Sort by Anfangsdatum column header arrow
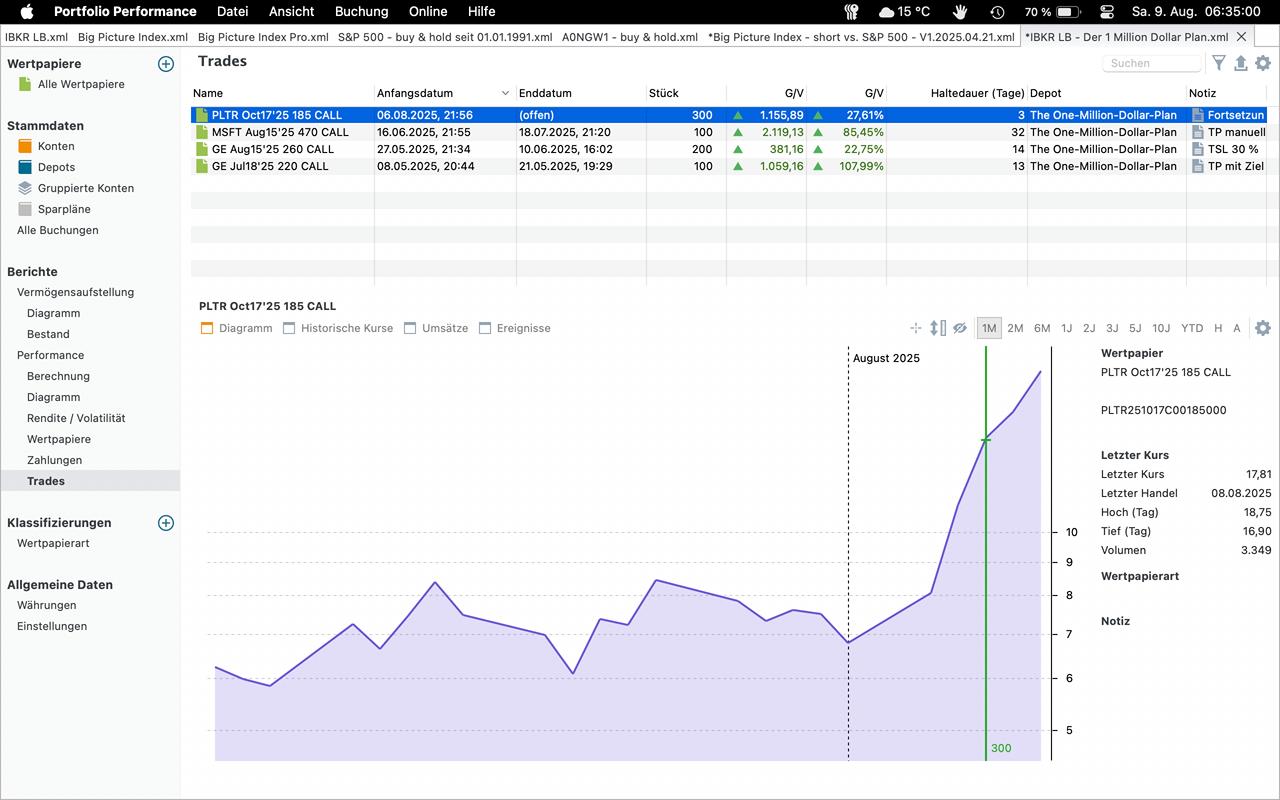1280x800 pixels. 505,93
